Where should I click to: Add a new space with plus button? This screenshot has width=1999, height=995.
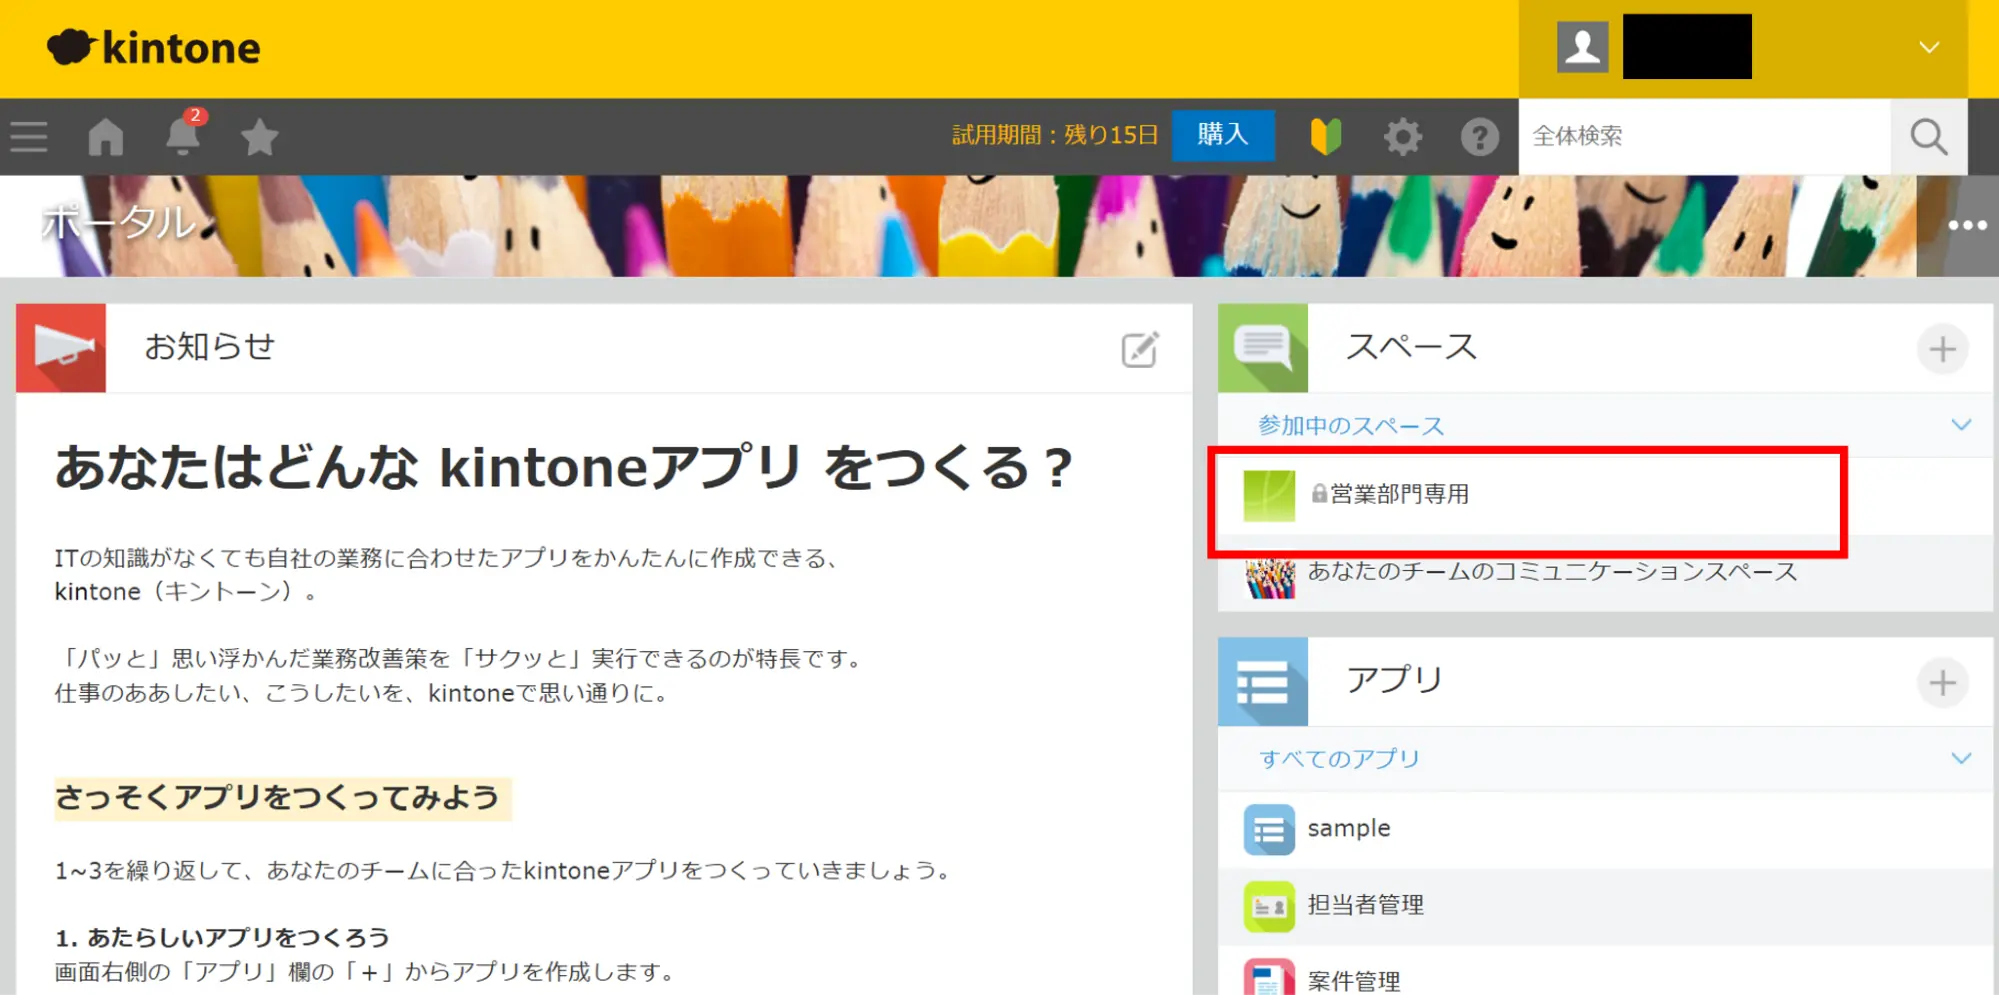[x=1942, y=349]
